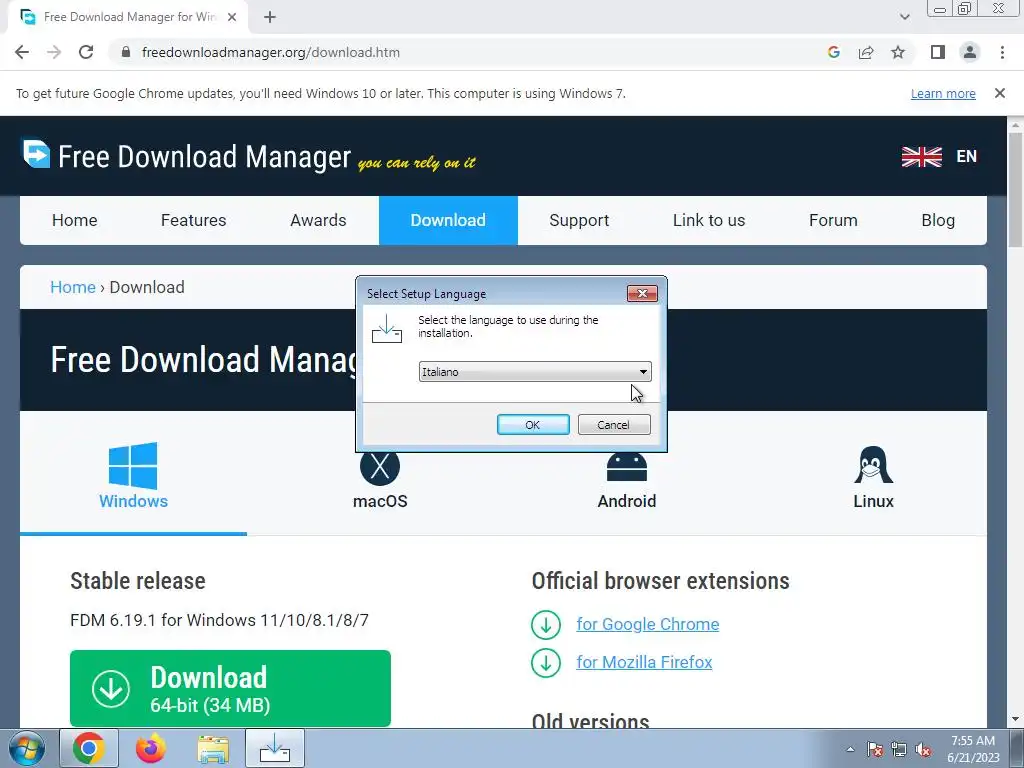Image resolution: width=1024 pixels, height=768 pixels.
Task: Open the Awards menu item
Action: (x=318, y=220)
